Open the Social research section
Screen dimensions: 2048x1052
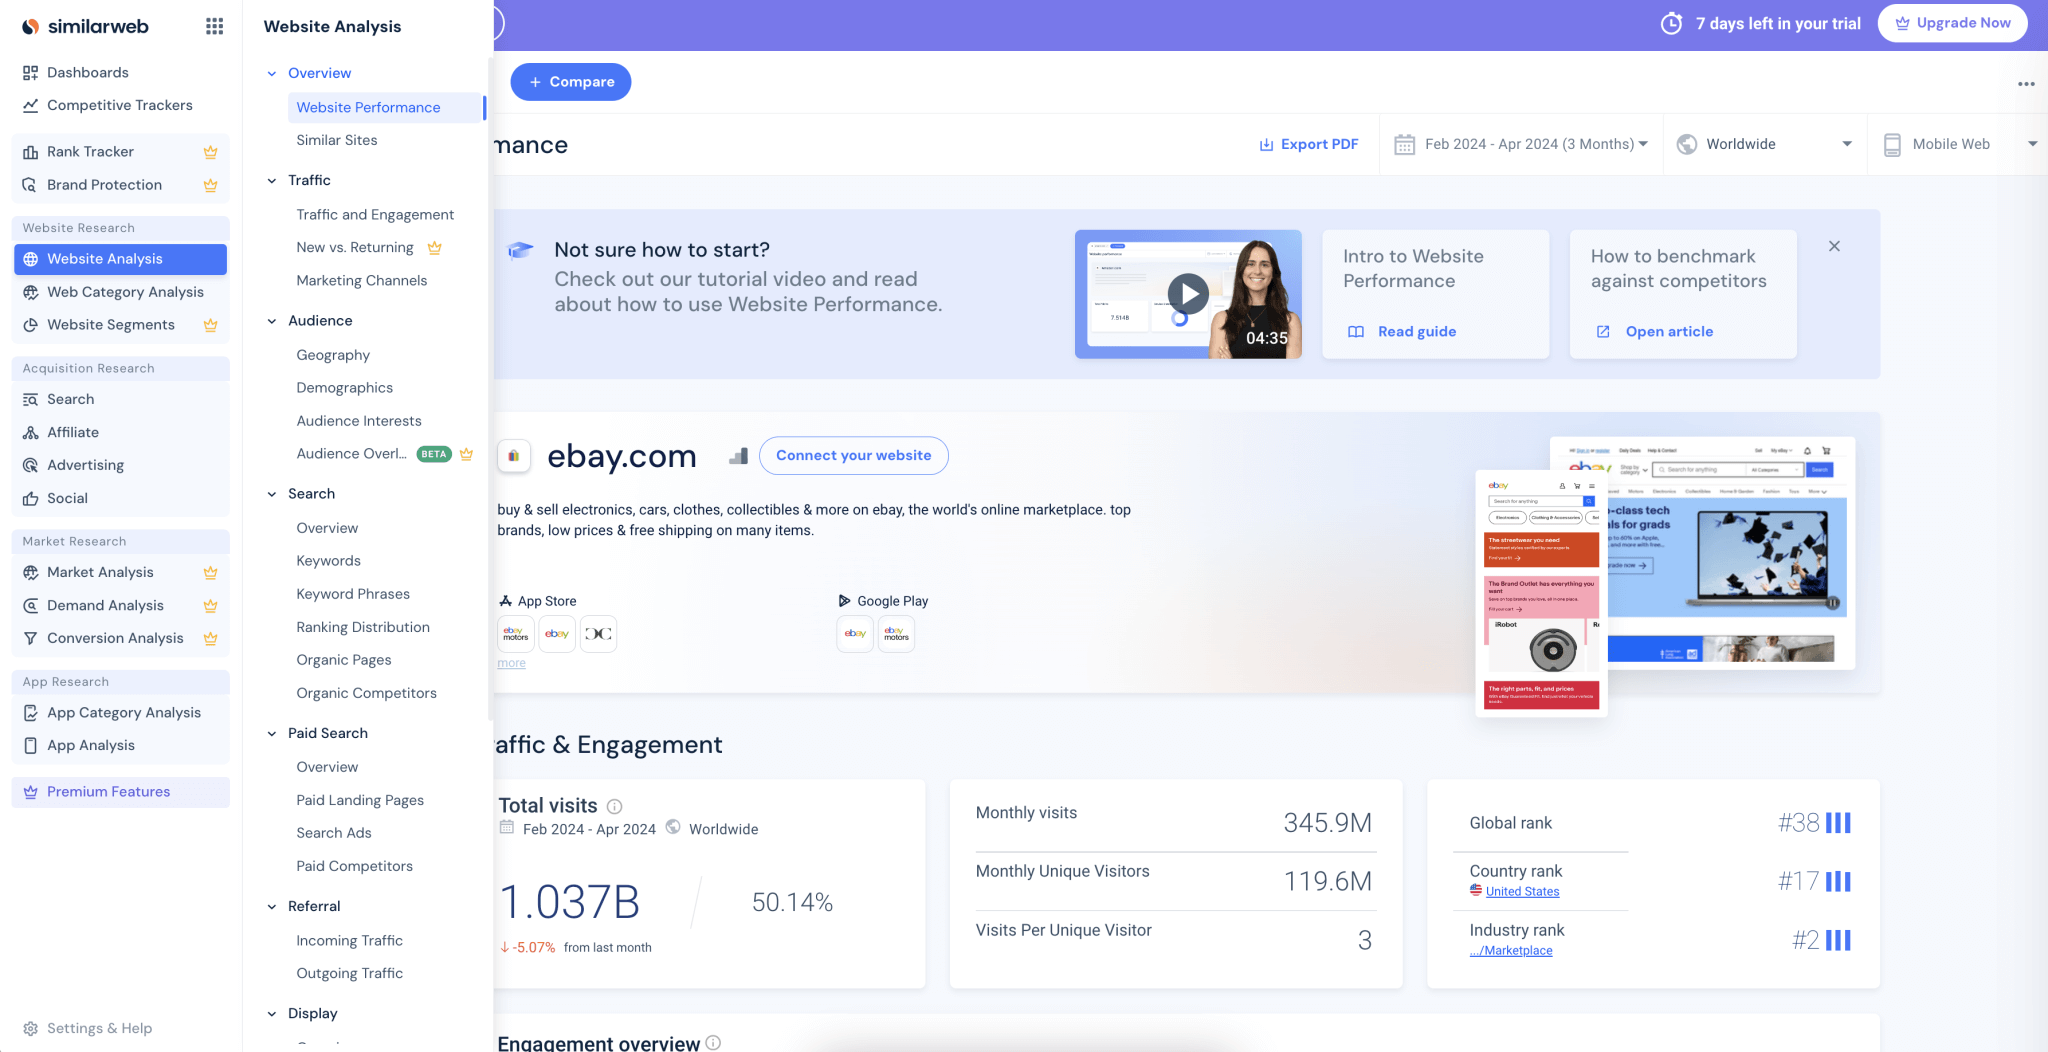point(66,498)
